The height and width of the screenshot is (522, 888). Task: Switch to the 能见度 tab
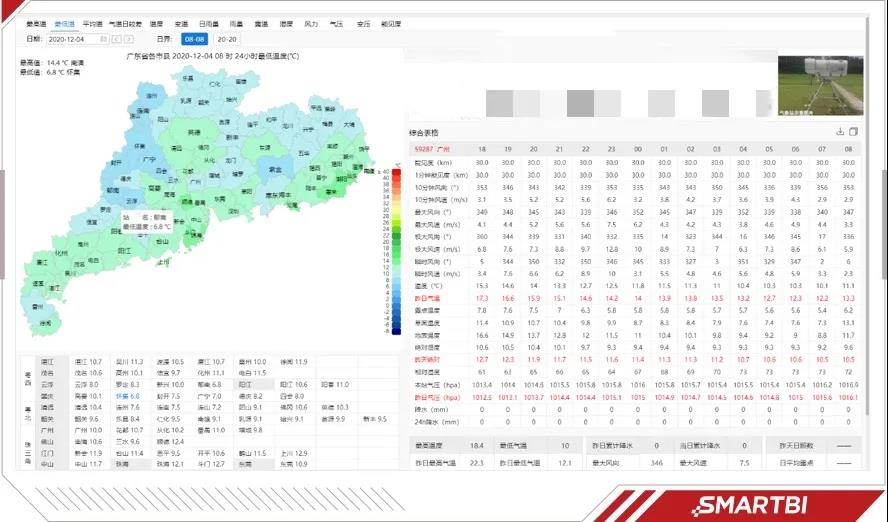click(391, 24)
